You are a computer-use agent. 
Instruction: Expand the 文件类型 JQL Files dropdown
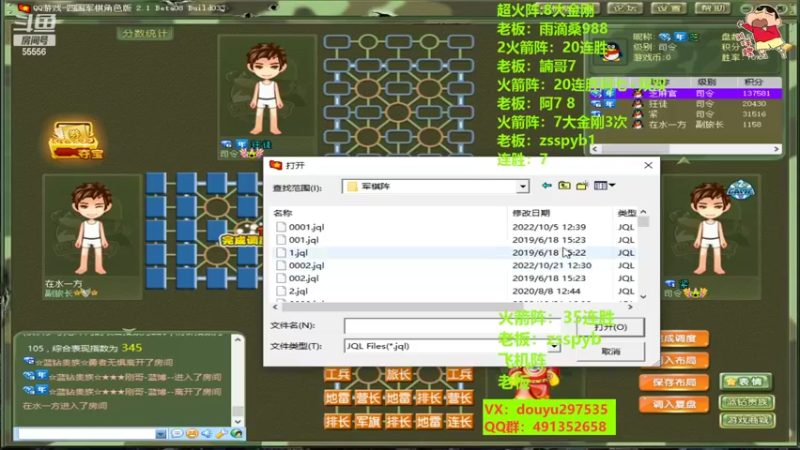click(555, 346)
